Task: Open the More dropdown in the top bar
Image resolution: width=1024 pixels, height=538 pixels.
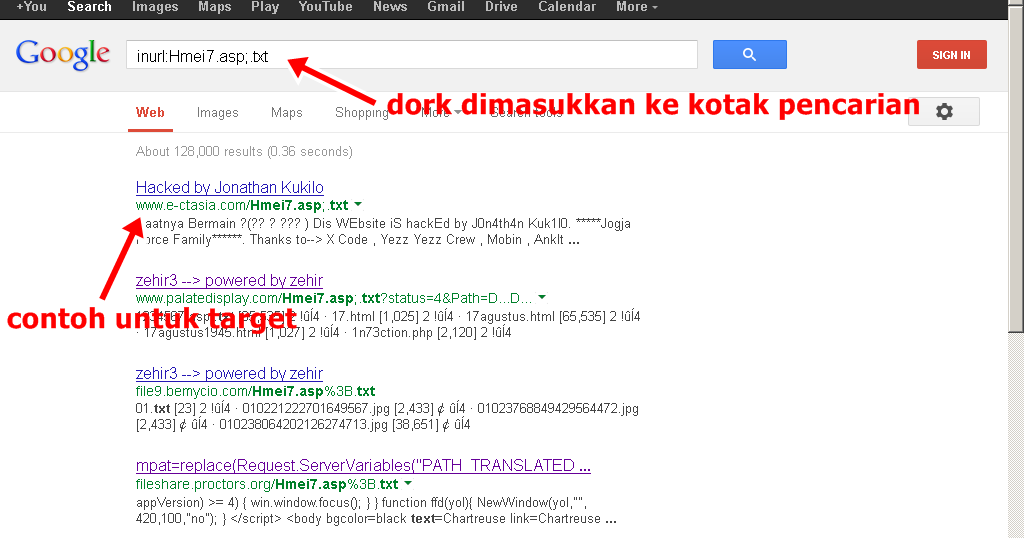Action: click(637, 7)
